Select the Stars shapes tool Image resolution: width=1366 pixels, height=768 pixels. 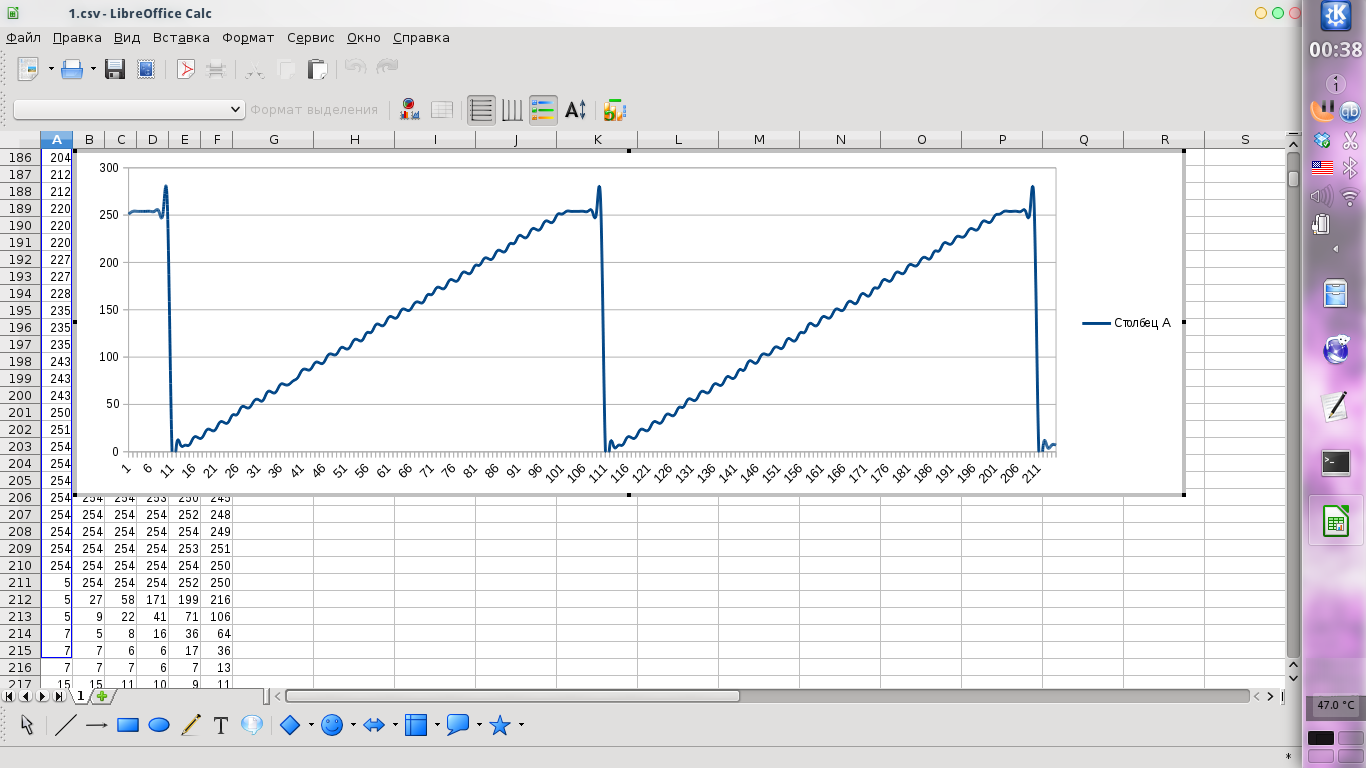pyautogui.click(x=500, y=725)
